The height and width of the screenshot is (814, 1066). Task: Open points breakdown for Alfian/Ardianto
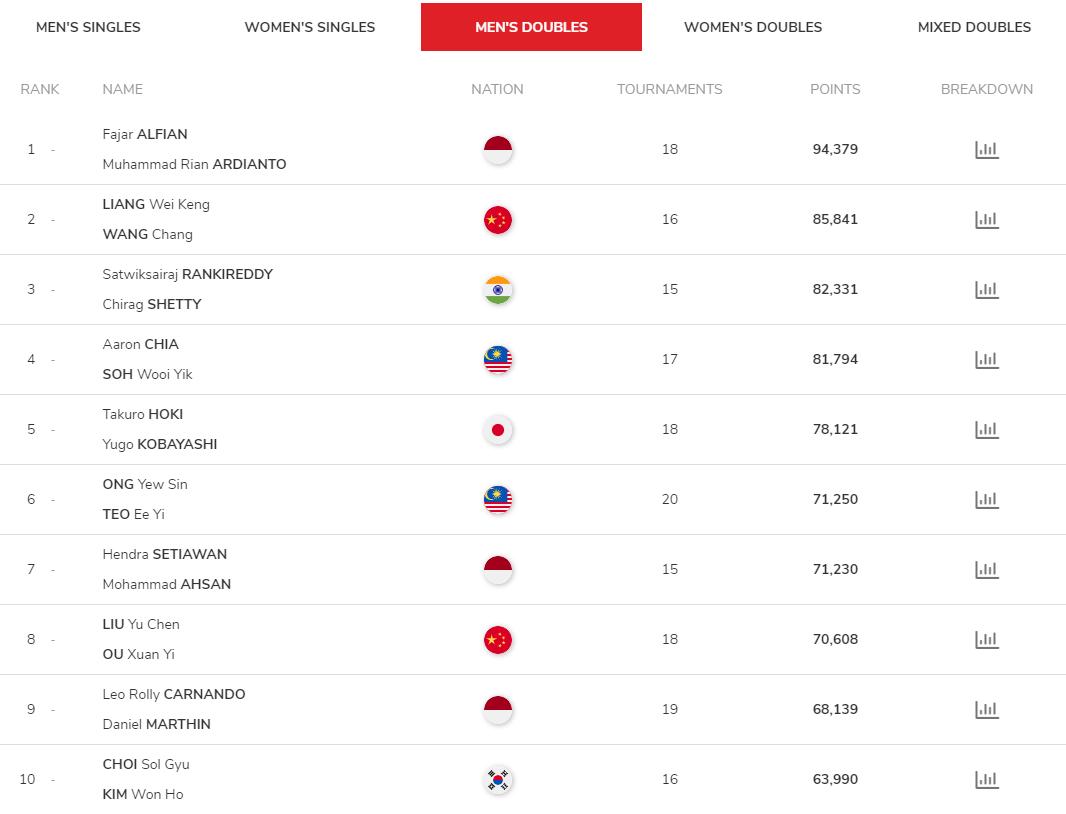(x=986, y=150)
